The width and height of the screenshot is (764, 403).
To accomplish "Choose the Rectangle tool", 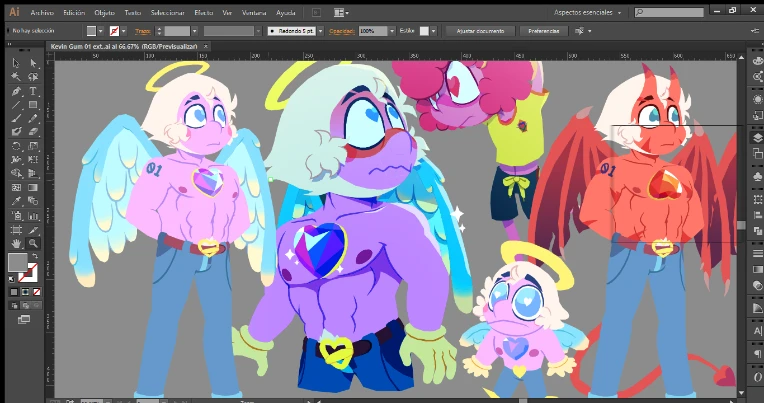I will coord(33,105).
